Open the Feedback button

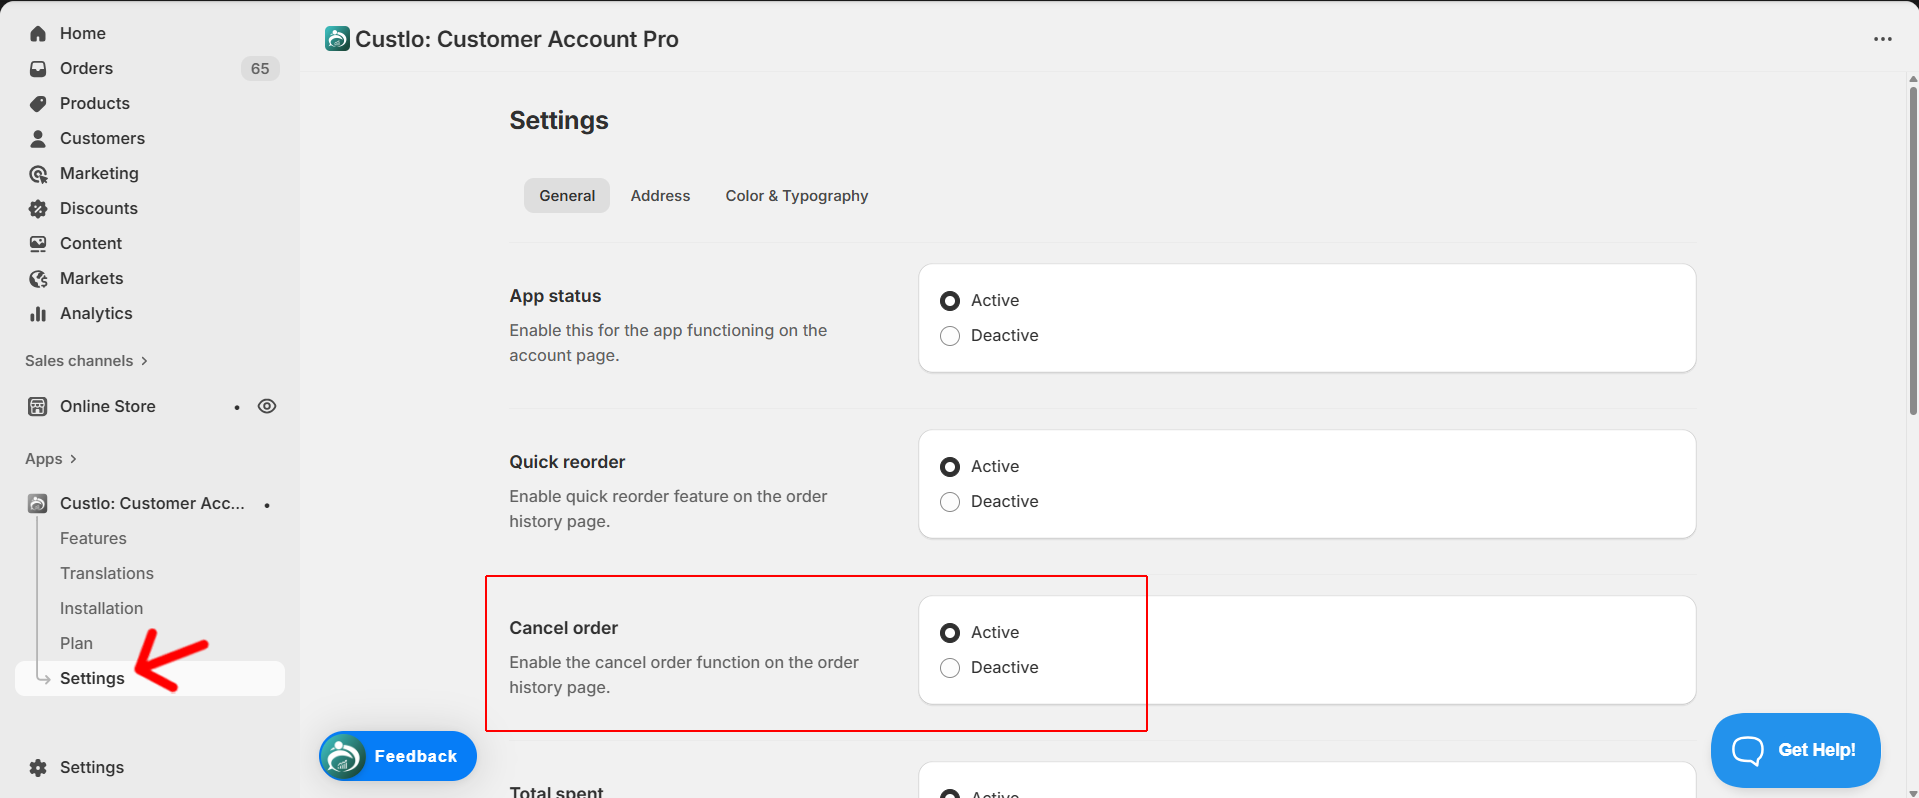tap(398, 756)
